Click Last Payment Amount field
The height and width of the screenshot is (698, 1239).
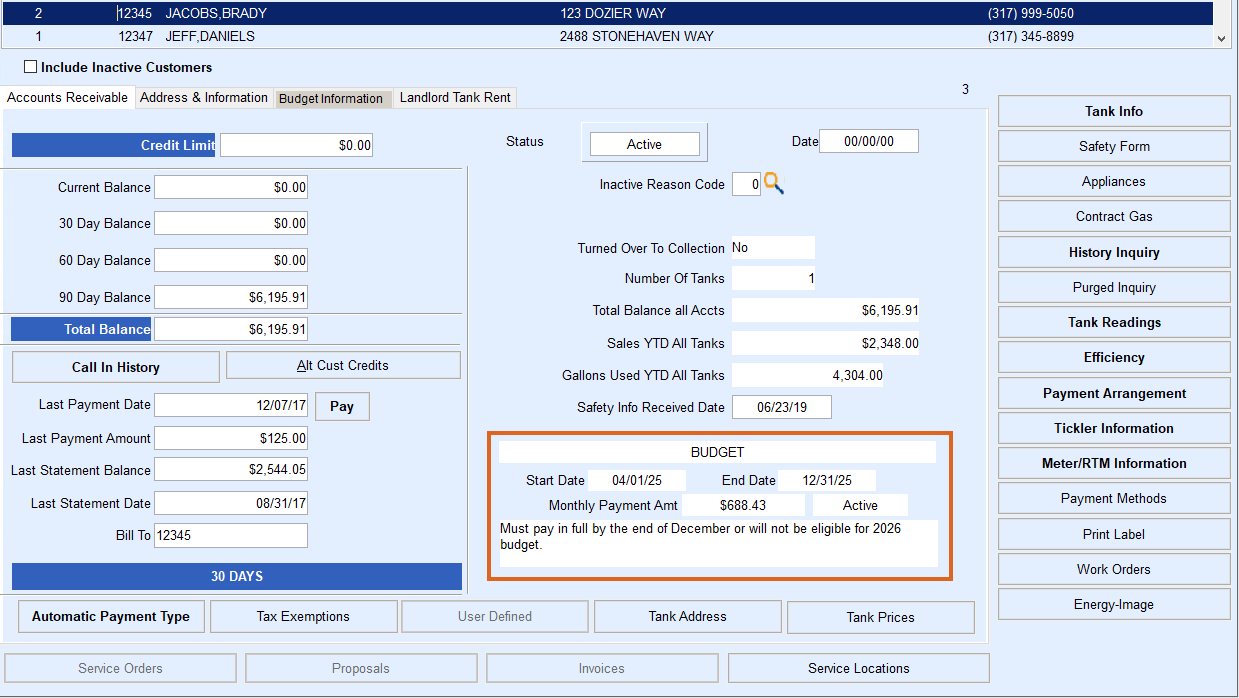tap(231, 438)
